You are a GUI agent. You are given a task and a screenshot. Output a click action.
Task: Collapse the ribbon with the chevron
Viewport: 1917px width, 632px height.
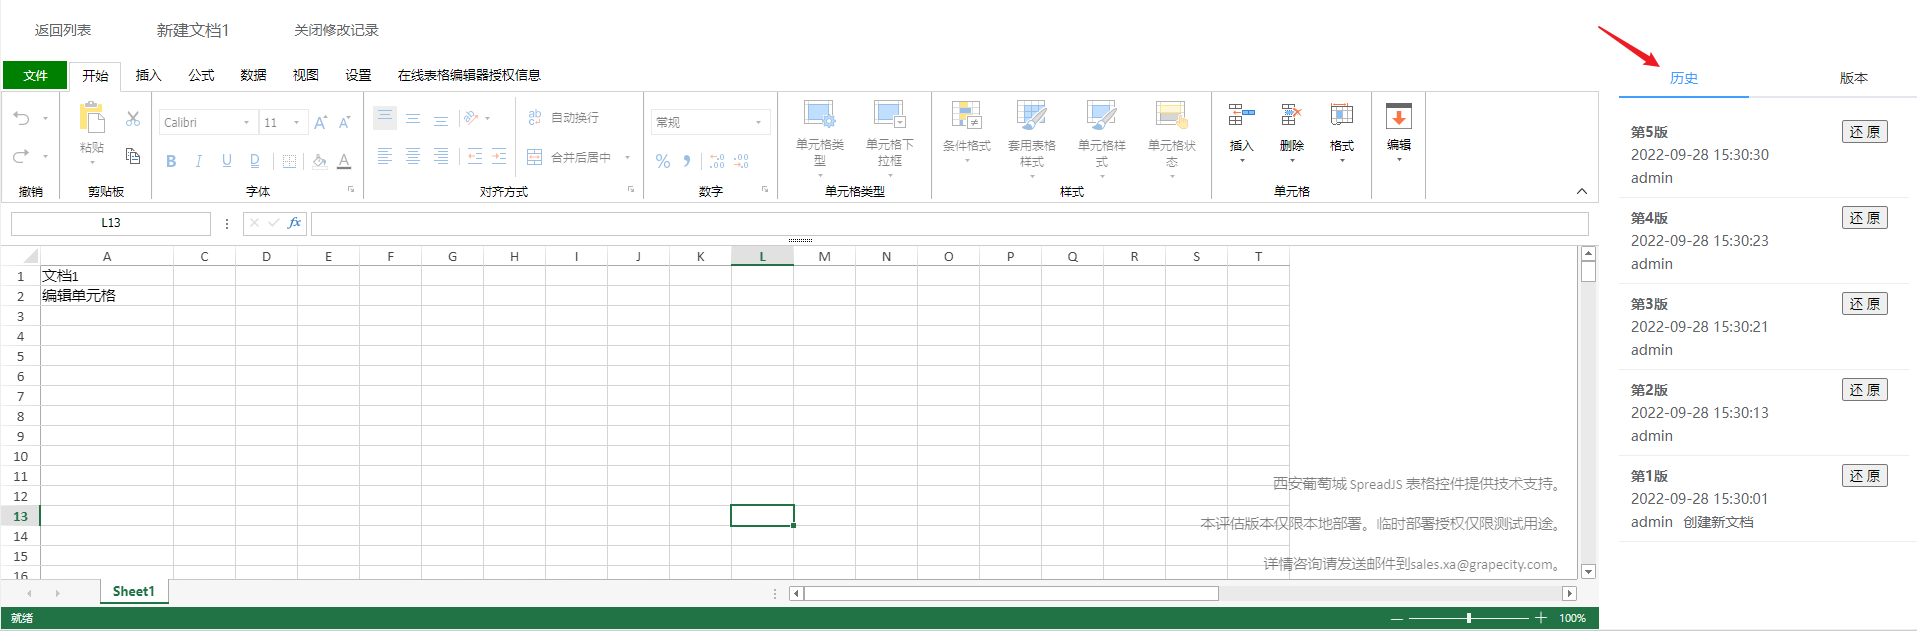click(1582, 191)
